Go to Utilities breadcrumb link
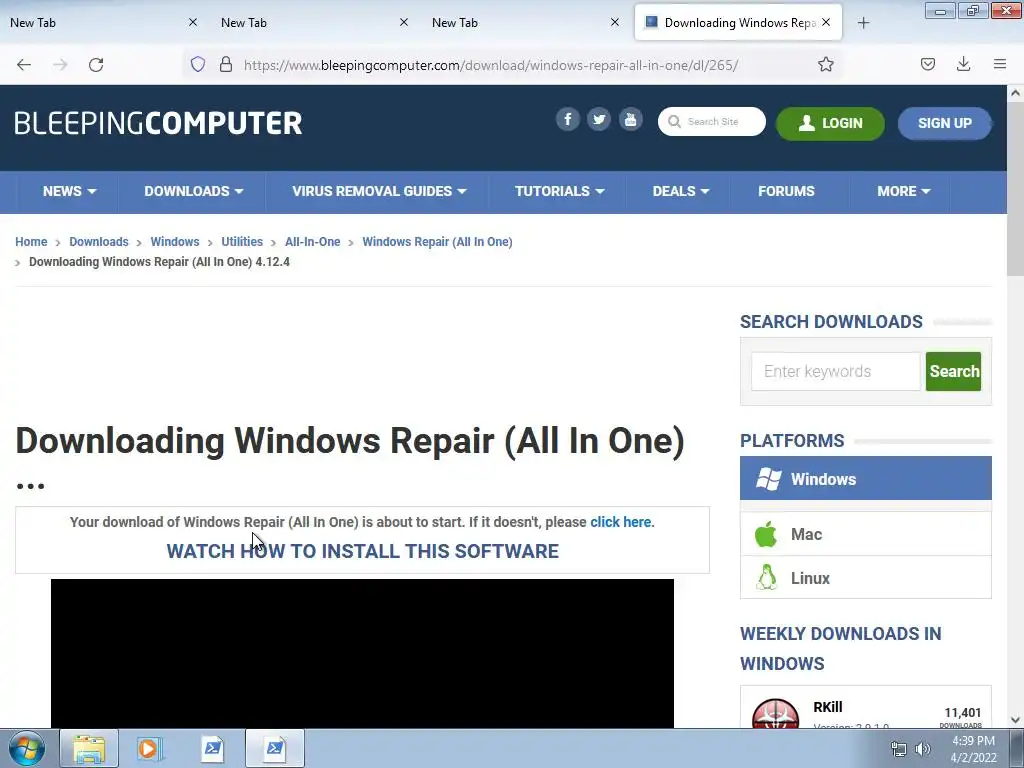 (242, 242)
